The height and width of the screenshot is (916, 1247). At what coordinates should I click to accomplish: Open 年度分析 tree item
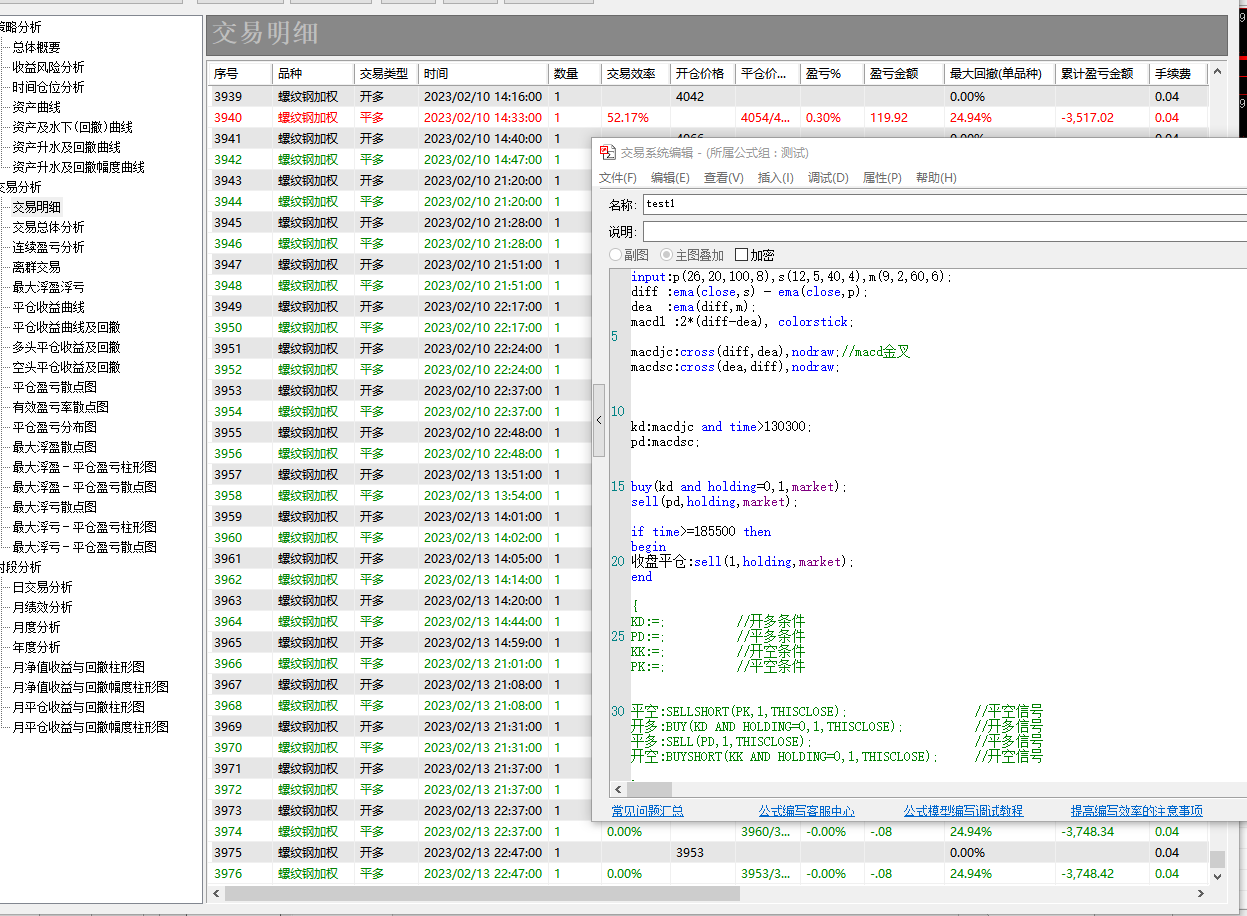36,647
